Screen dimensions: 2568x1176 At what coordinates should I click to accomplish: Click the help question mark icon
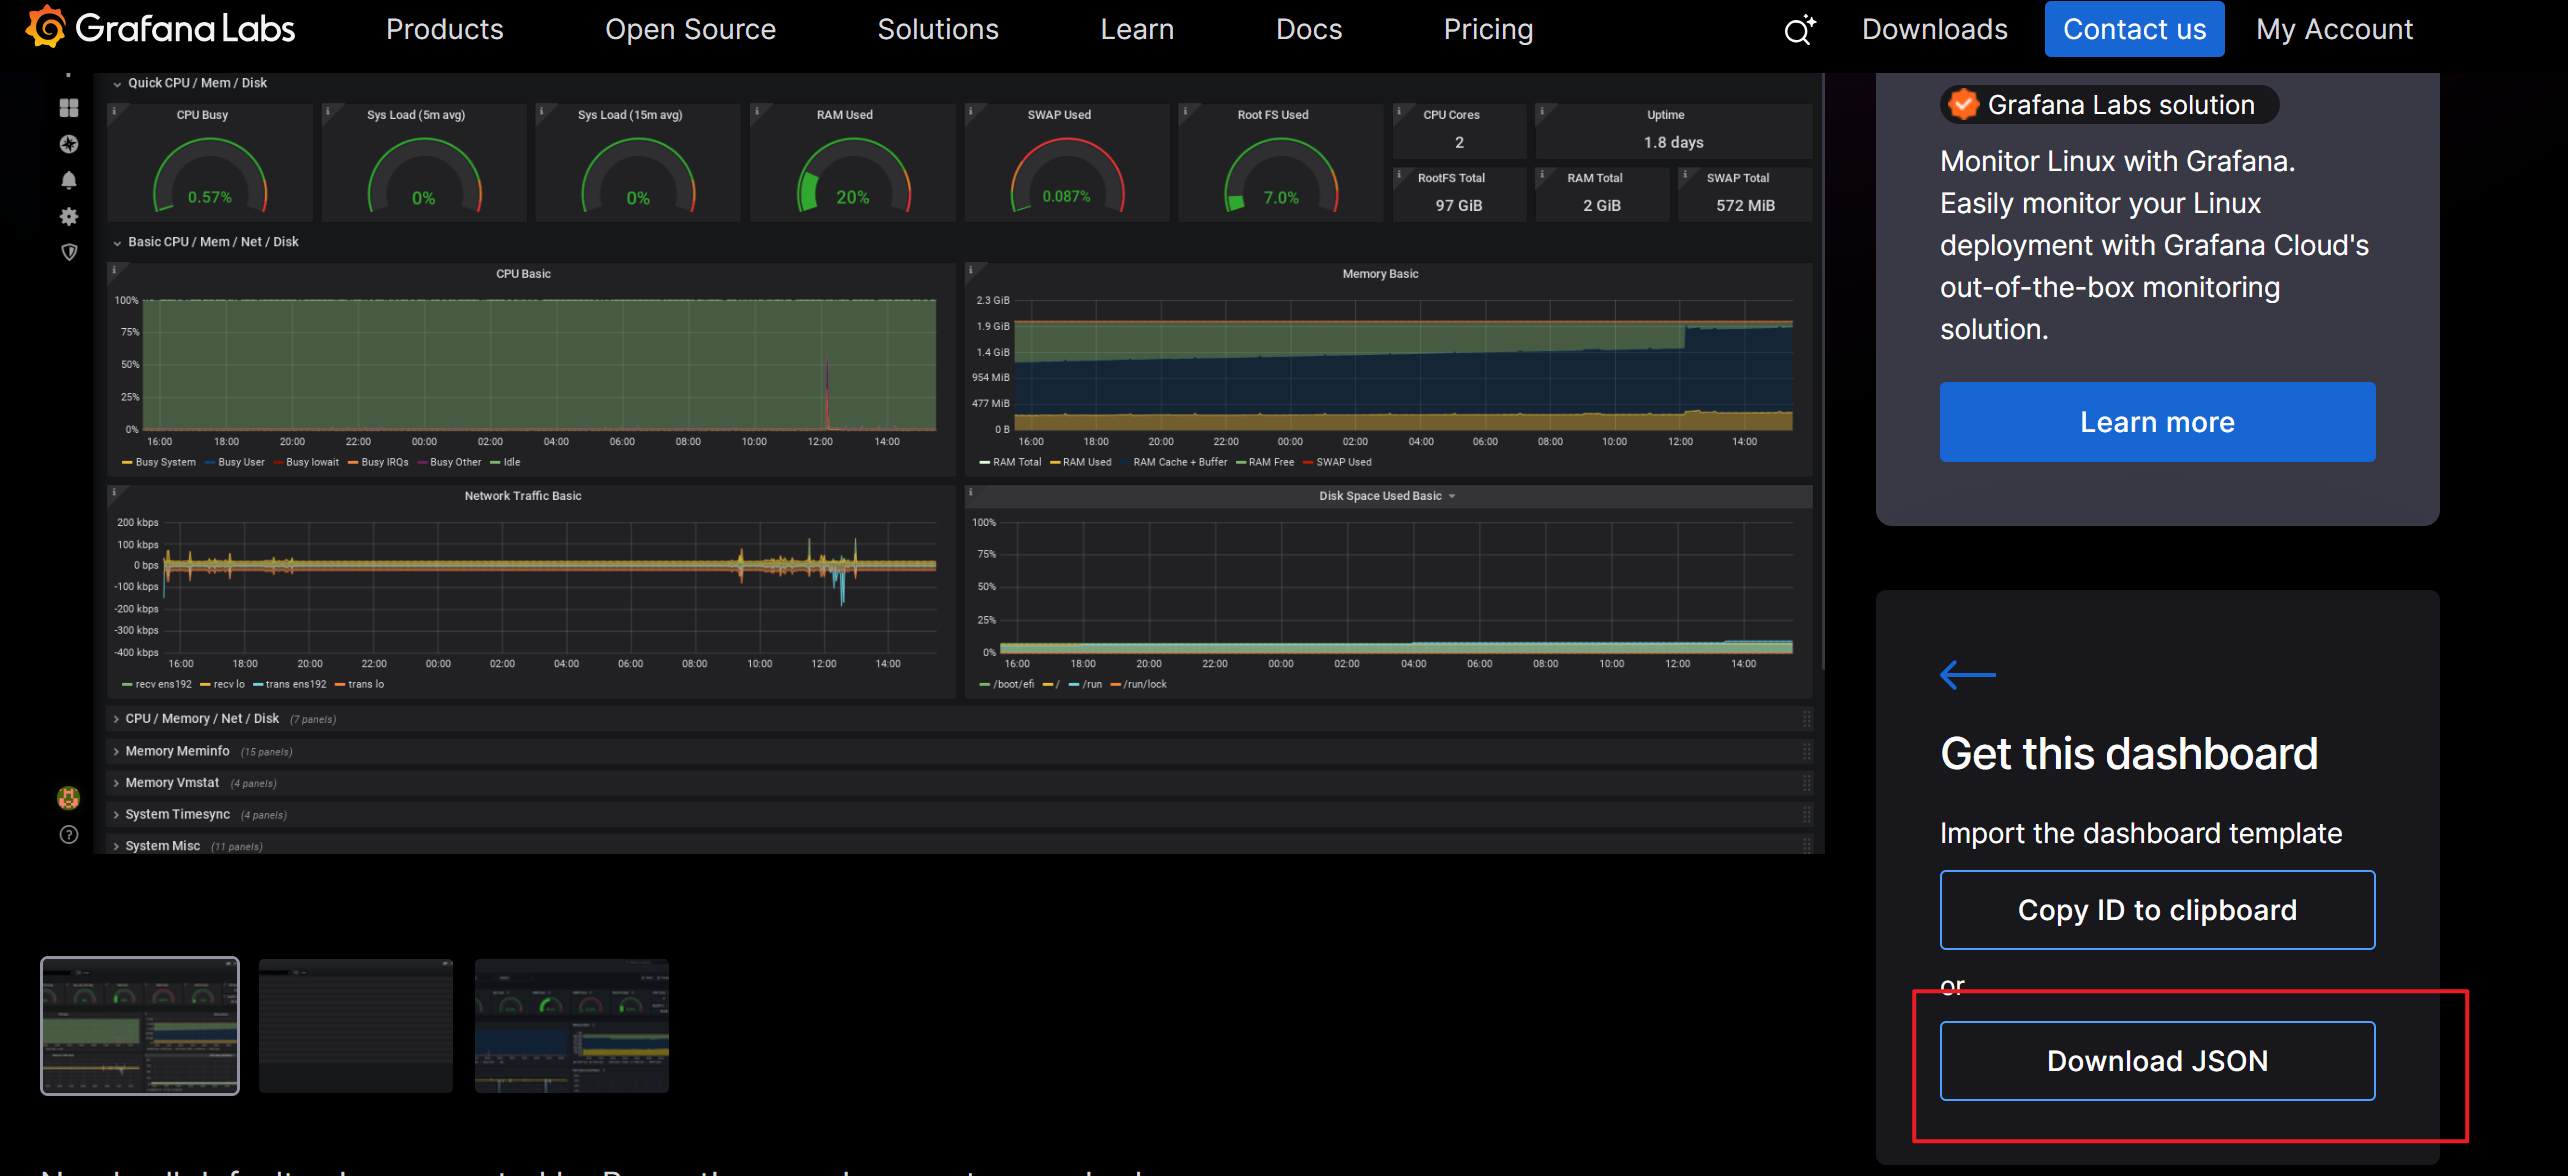(69, 834)
